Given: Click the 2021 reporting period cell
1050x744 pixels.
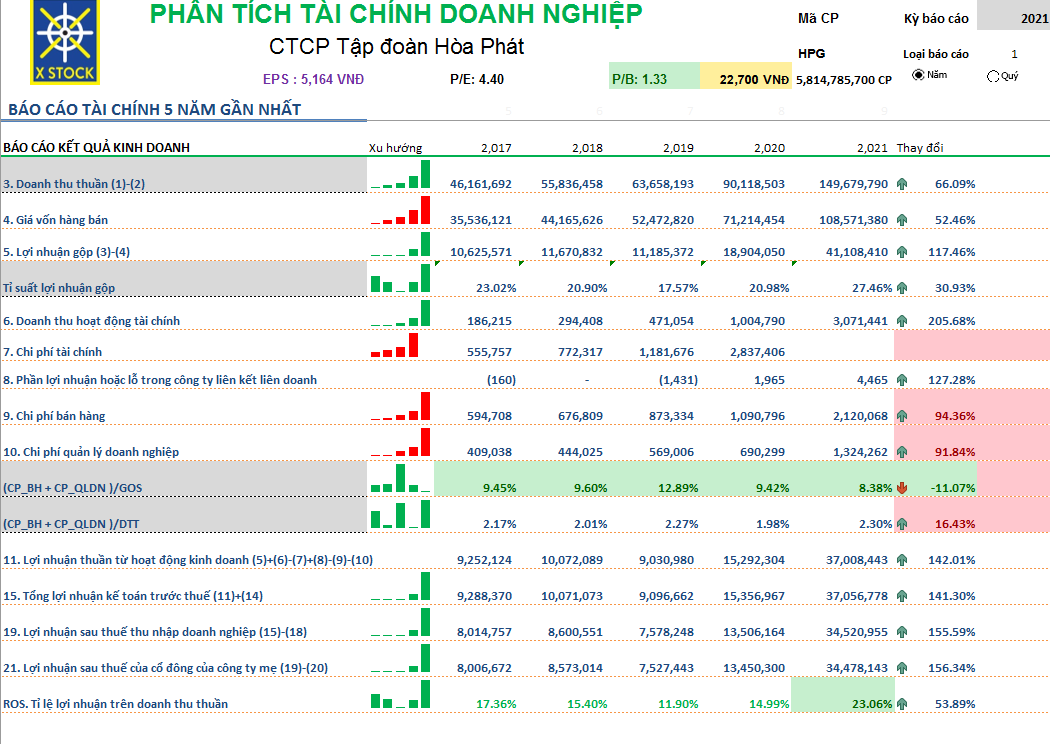Looking at the screenshot, I should tap(1013, 15).
